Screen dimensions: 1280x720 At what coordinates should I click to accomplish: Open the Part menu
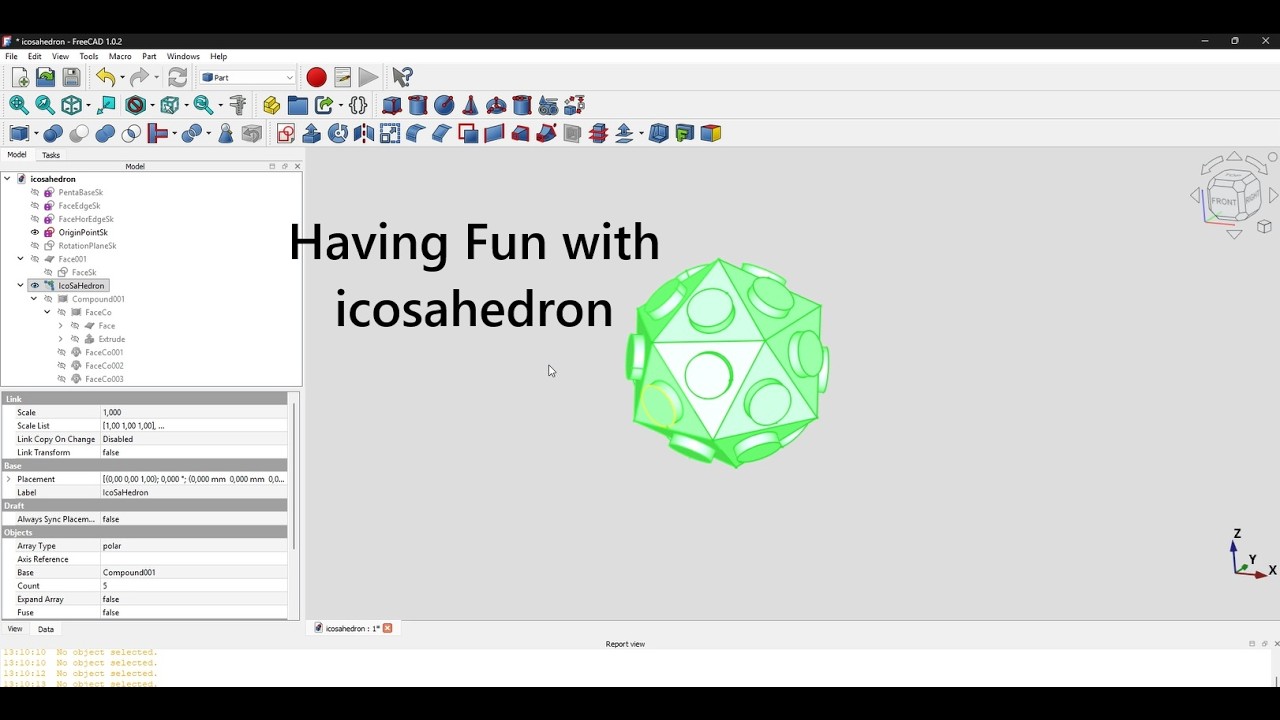click(x=149, y=57)
